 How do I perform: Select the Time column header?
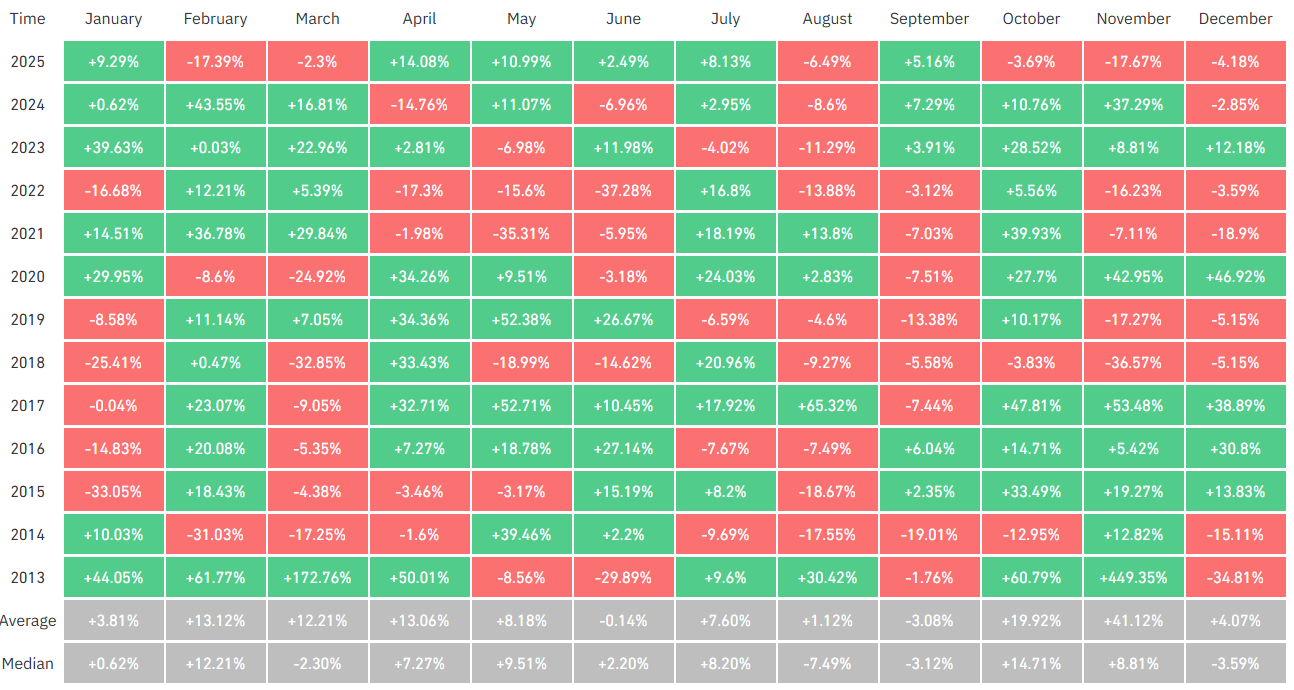[x=27, y=19]
